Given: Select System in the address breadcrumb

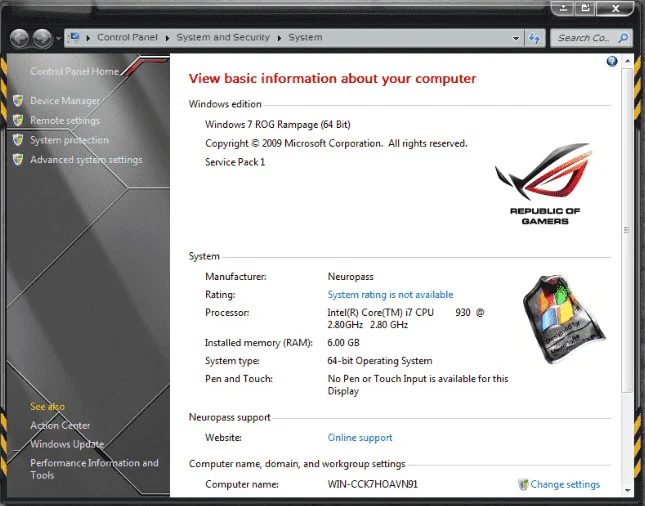Looking at the screenshot, I should click(x=305, y=37).
